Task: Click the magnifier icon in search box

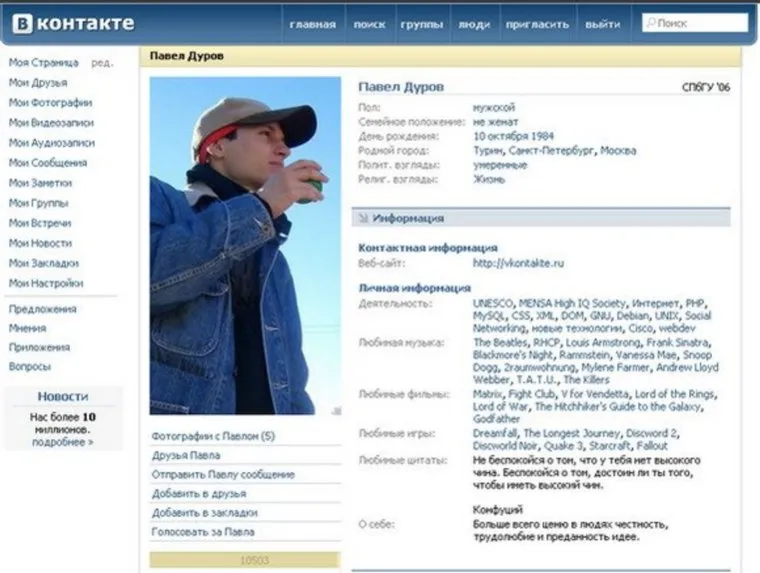Action: (651, 23)
